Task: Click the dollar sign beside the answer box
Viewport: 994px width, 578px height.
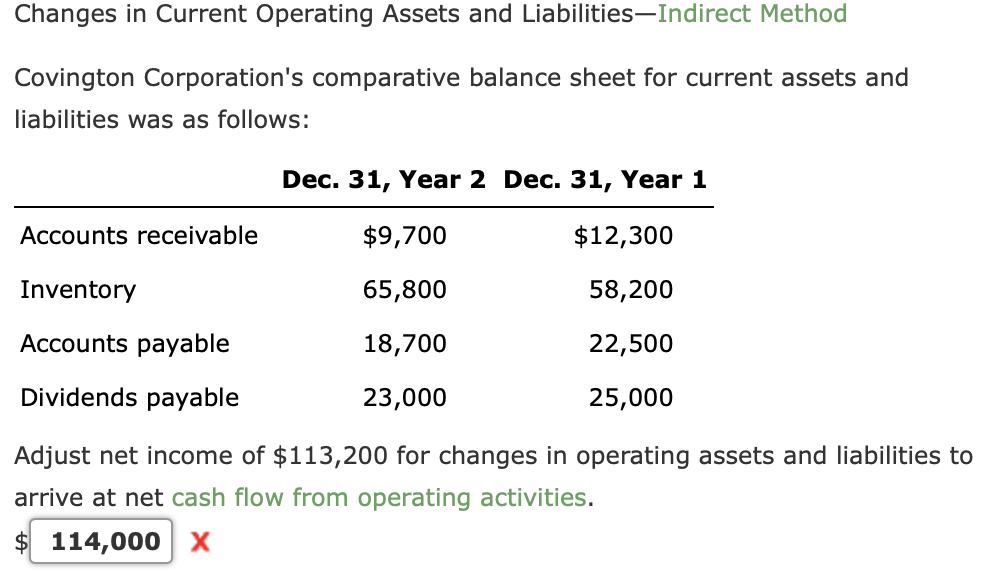Action: click(19, 541)
